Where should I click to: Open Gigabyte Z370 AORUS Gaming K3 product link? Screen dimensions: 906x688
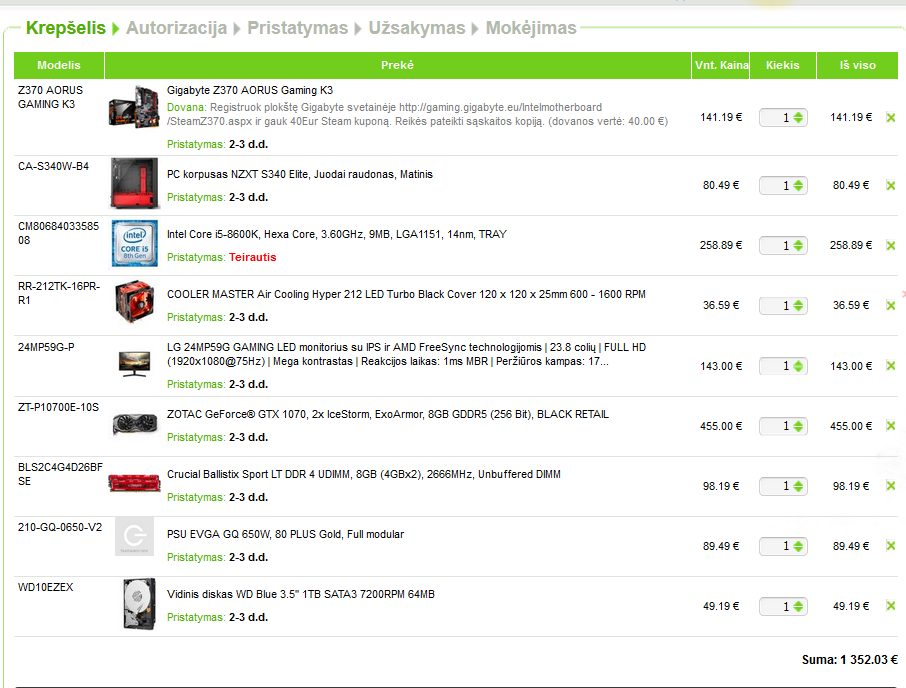pos(250,90)
